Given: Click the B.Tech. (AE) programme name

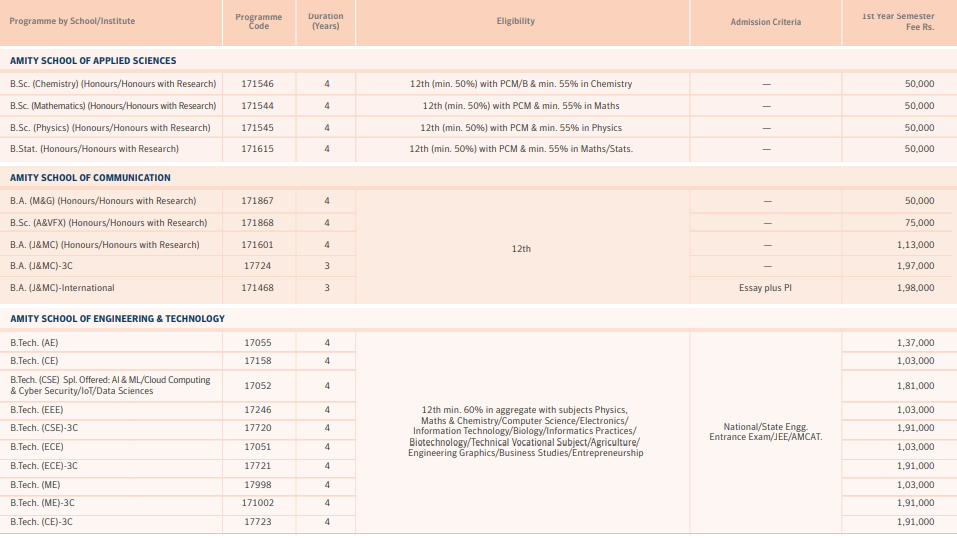Looking at the screenshot, I should [34, 343].
